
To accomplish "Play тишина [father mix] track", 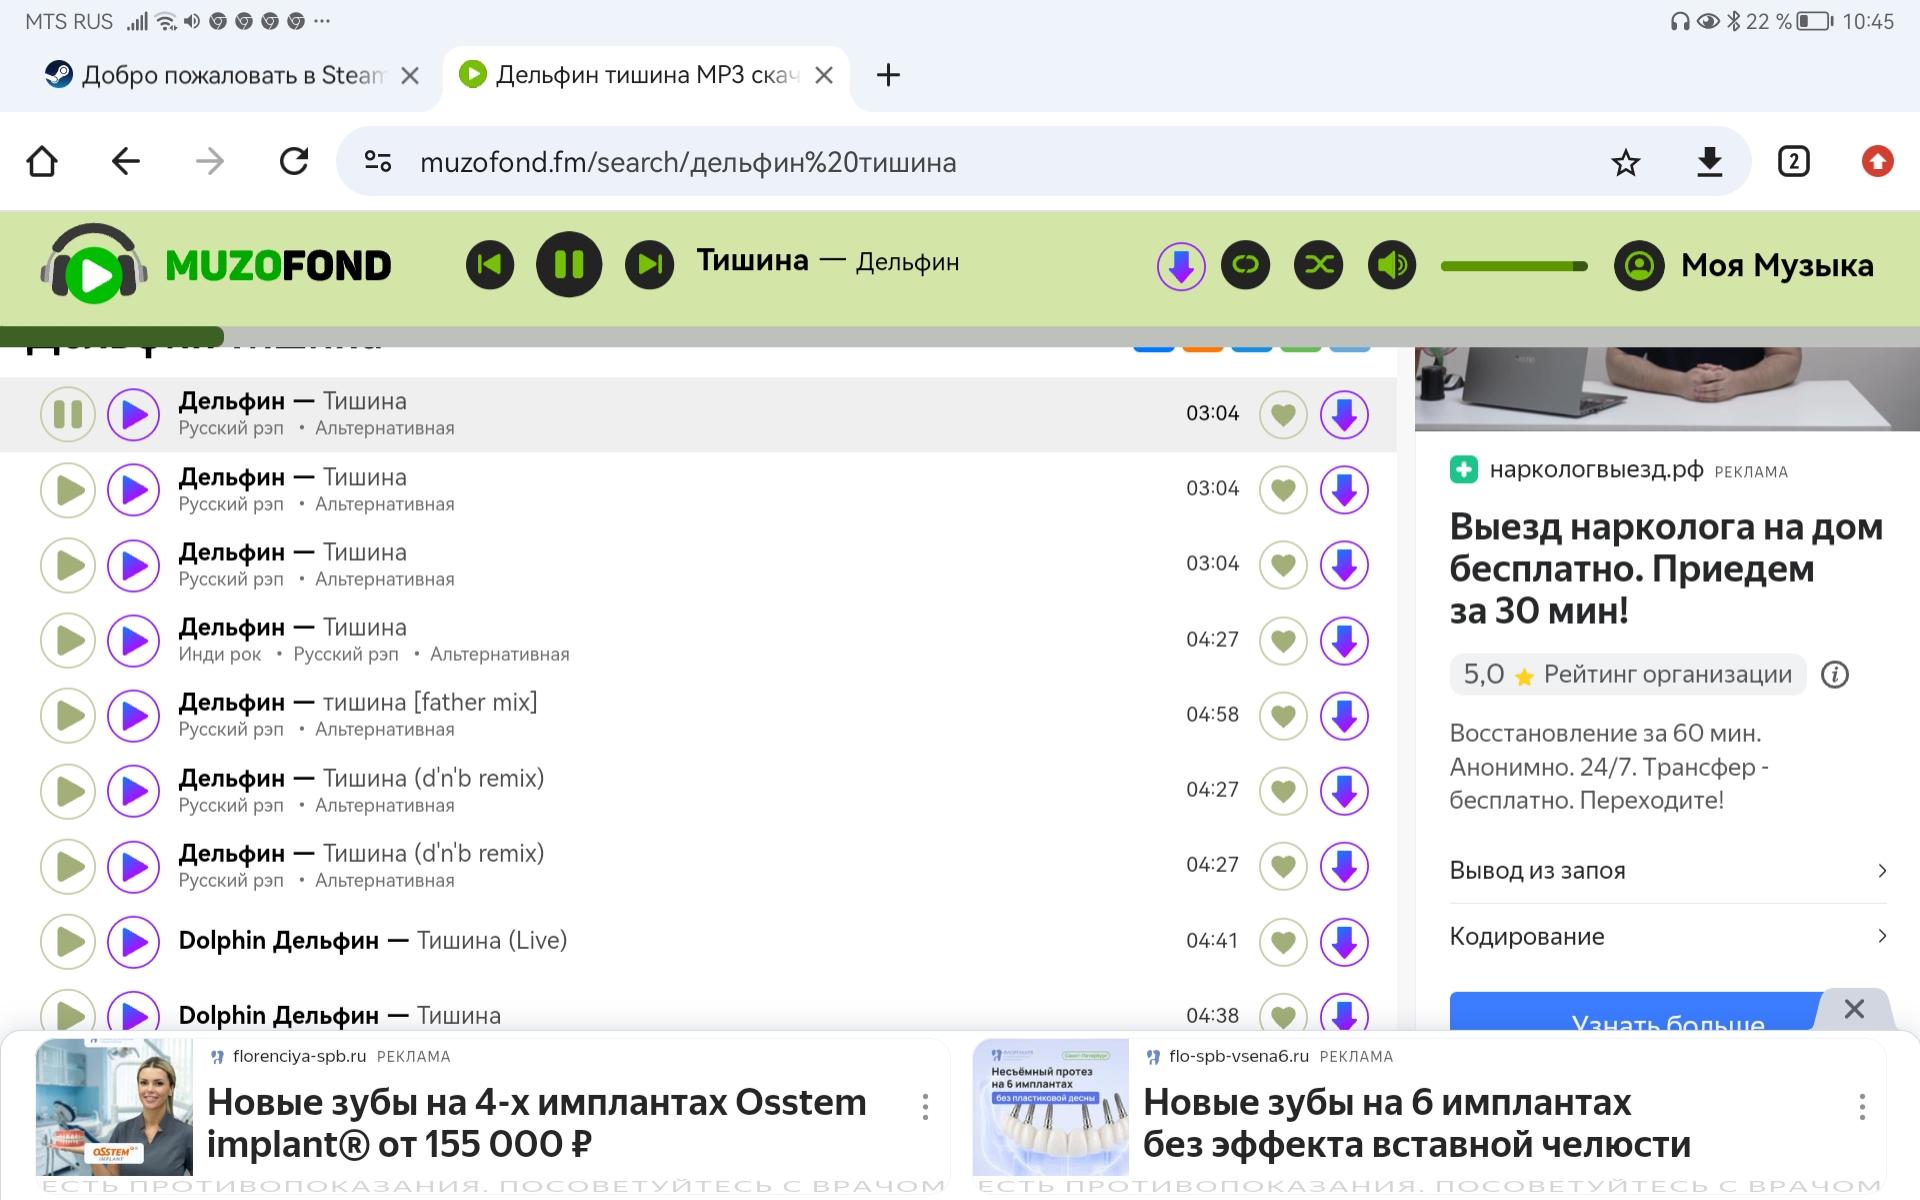I will 68,716.
